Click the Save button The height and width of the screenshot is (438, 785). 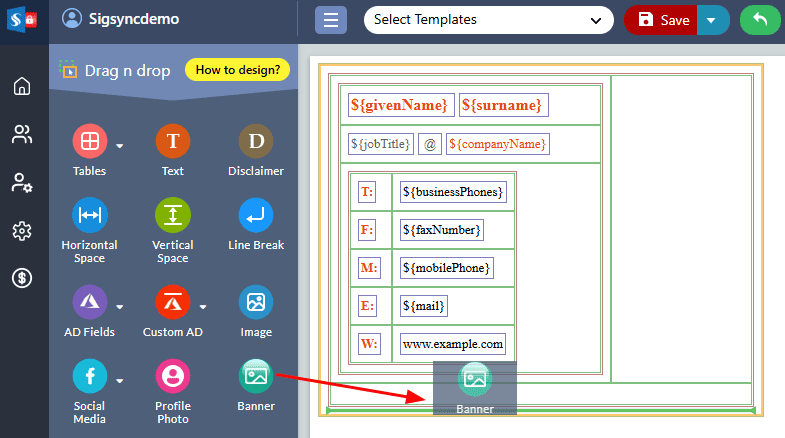(662, 20)
